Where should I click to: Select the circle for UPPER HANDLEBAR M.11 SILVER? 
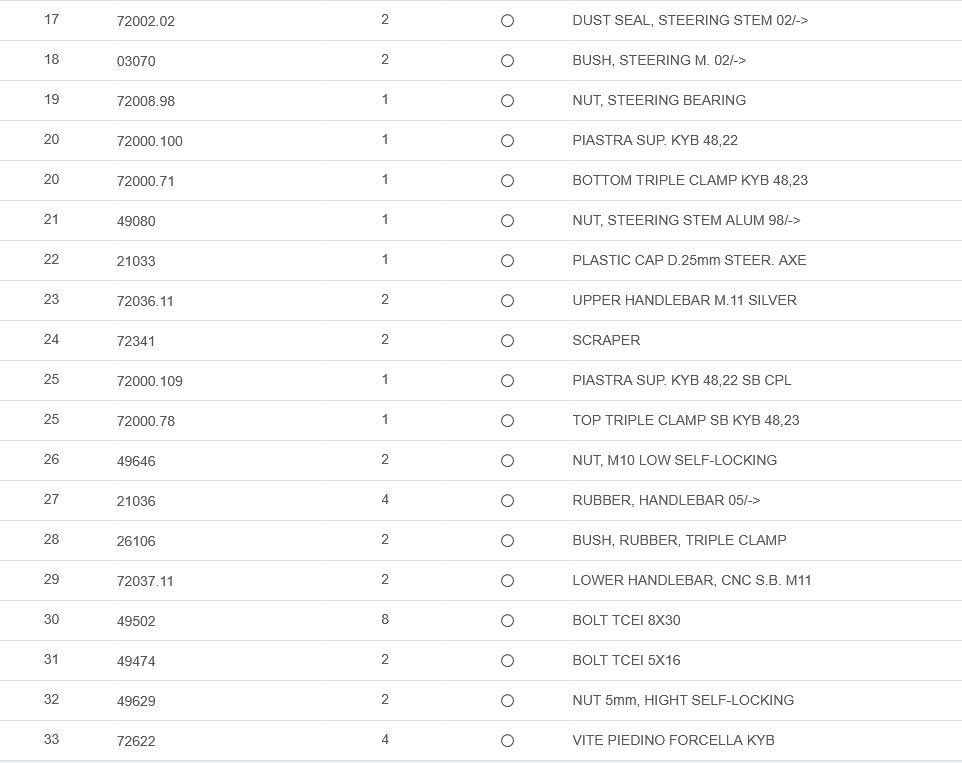(x=507, y=301)
